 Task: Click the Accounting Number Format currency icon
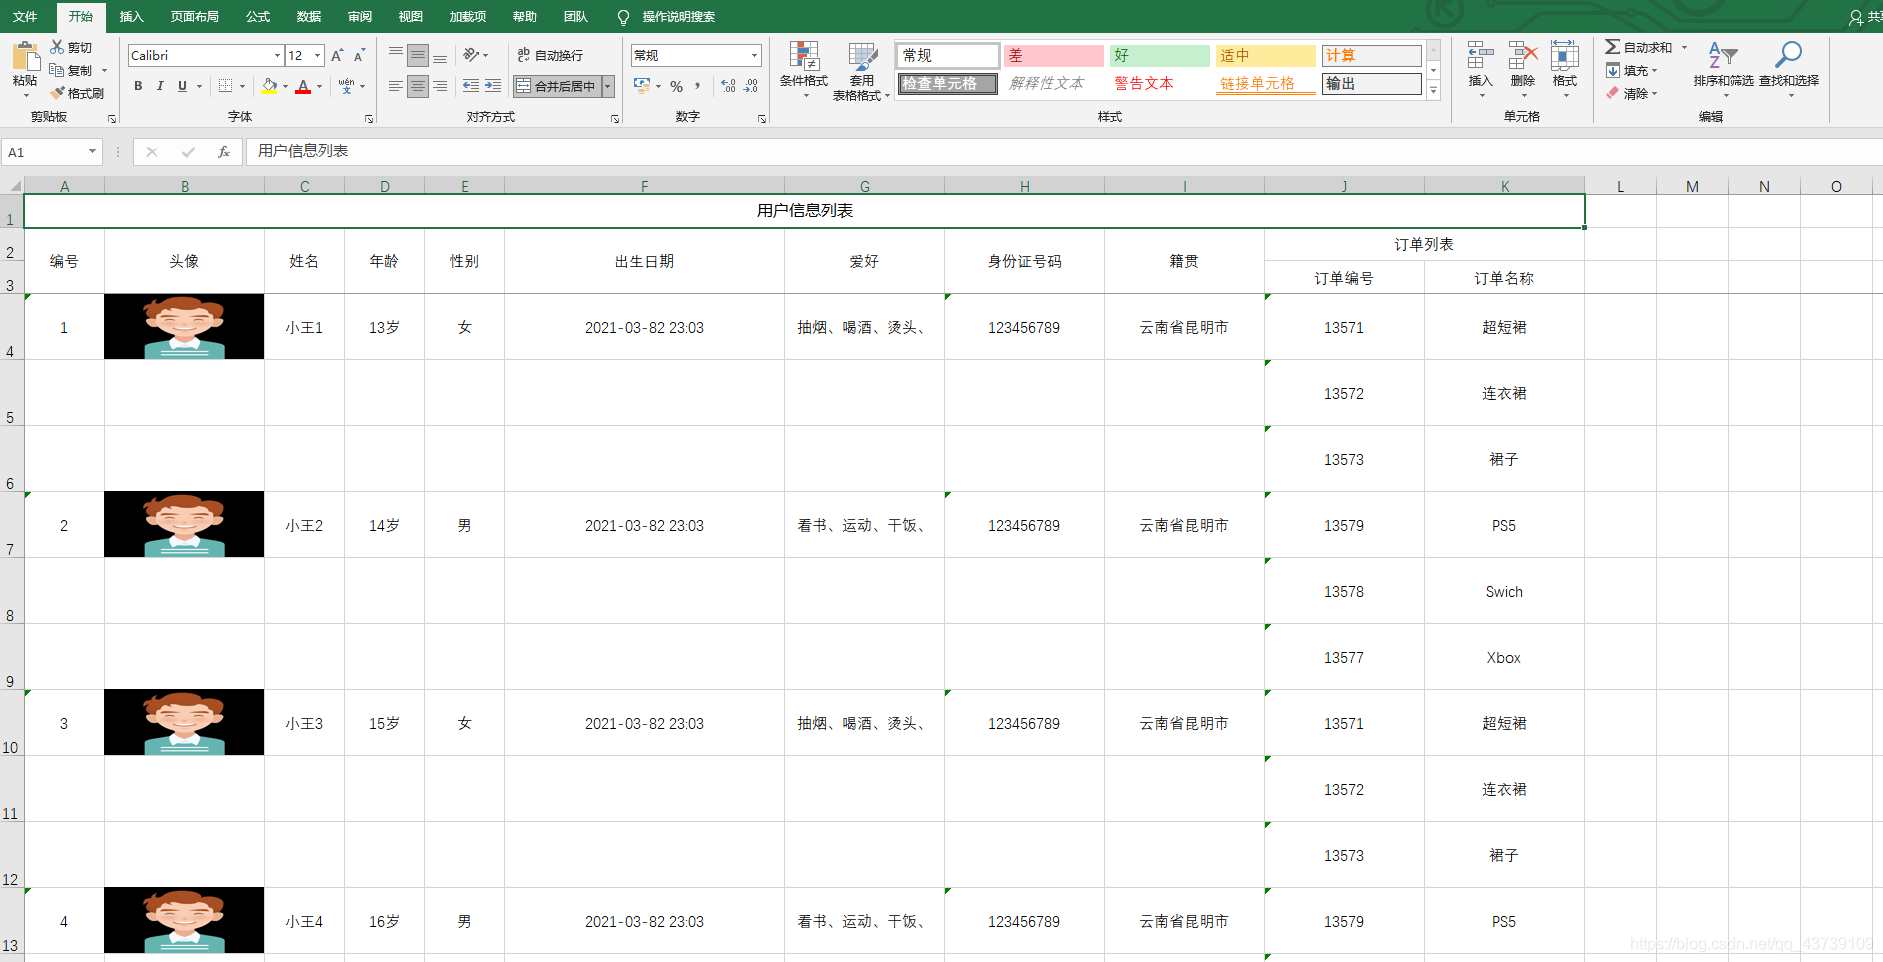coord(642,86)
